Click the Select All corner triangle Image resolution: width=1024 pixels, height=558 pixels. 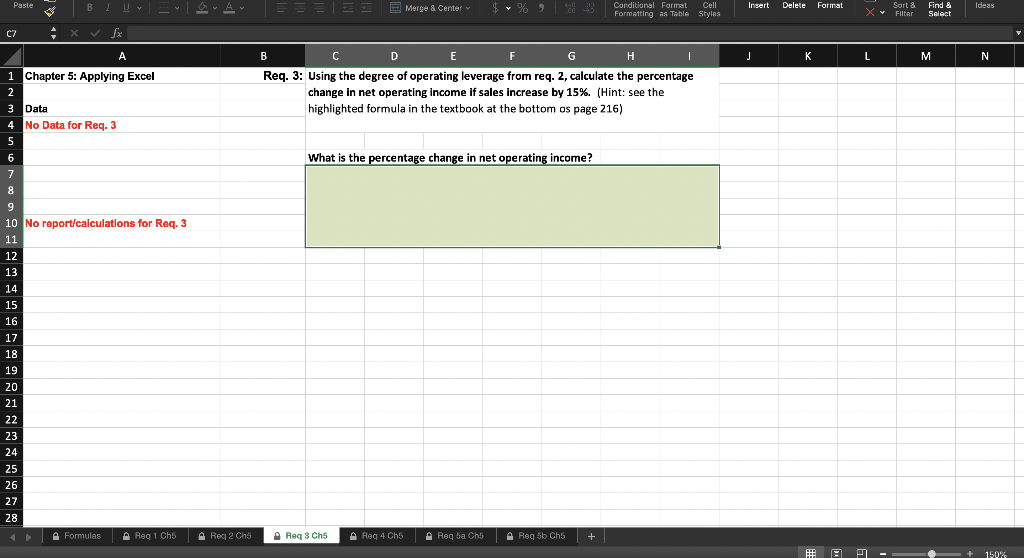click(x=12, y=56)
